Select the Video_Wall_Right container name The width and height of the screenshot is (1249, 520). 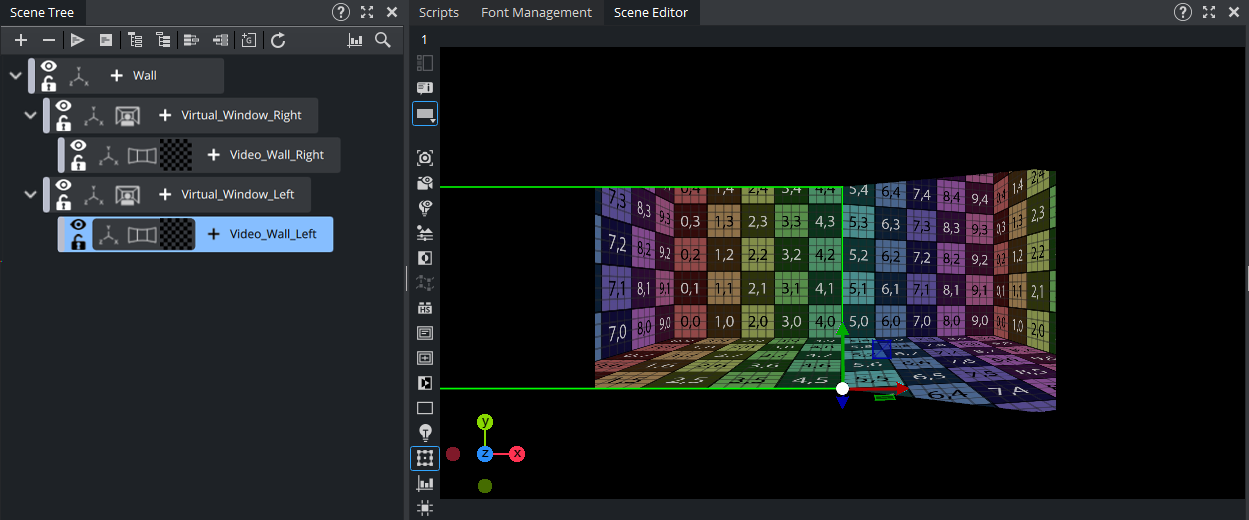[277, 155]
